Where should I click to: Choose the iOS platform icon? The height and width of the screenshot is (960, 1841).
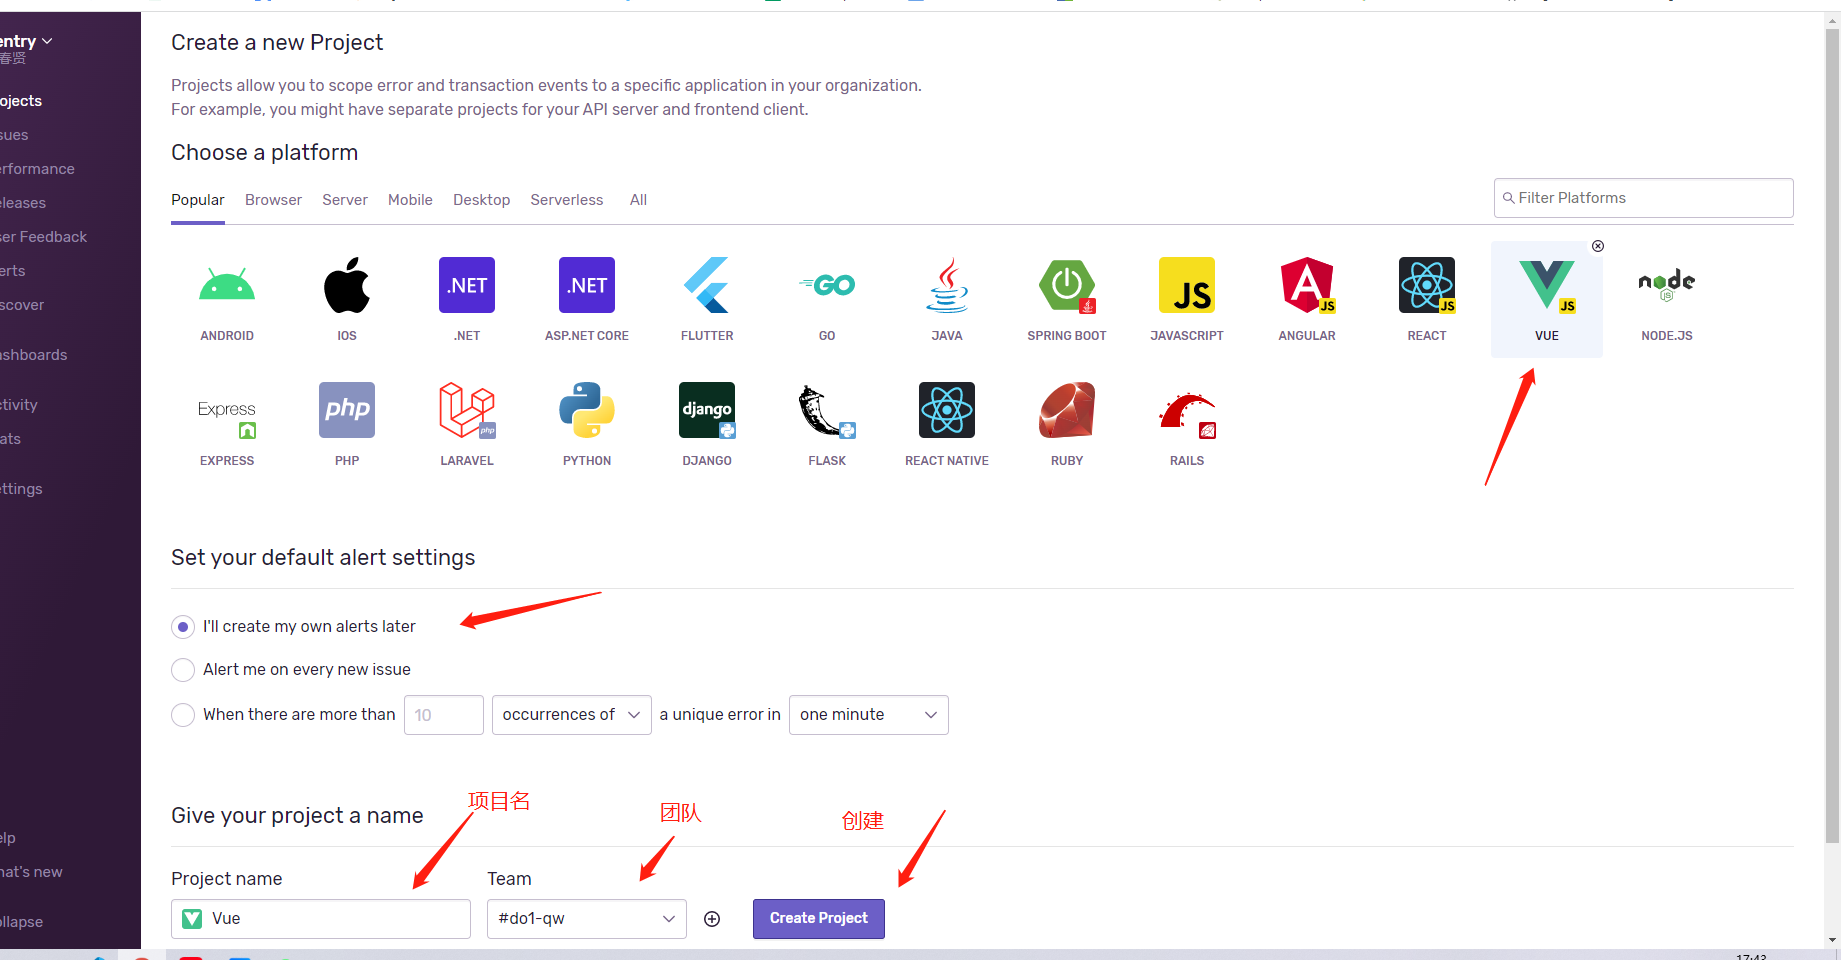point(347,285)
